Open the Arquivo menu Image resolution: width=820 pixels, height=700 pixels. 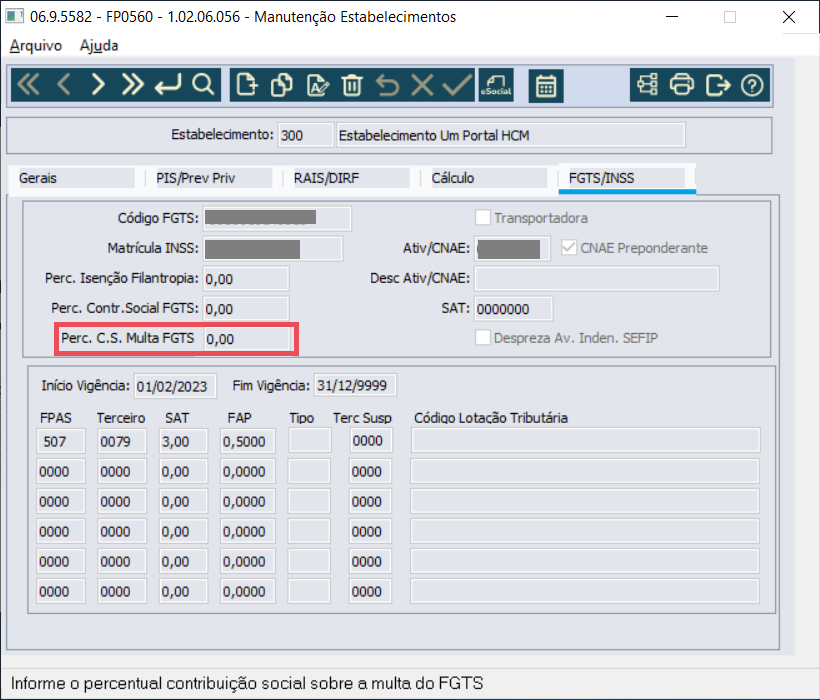[36, 45]
